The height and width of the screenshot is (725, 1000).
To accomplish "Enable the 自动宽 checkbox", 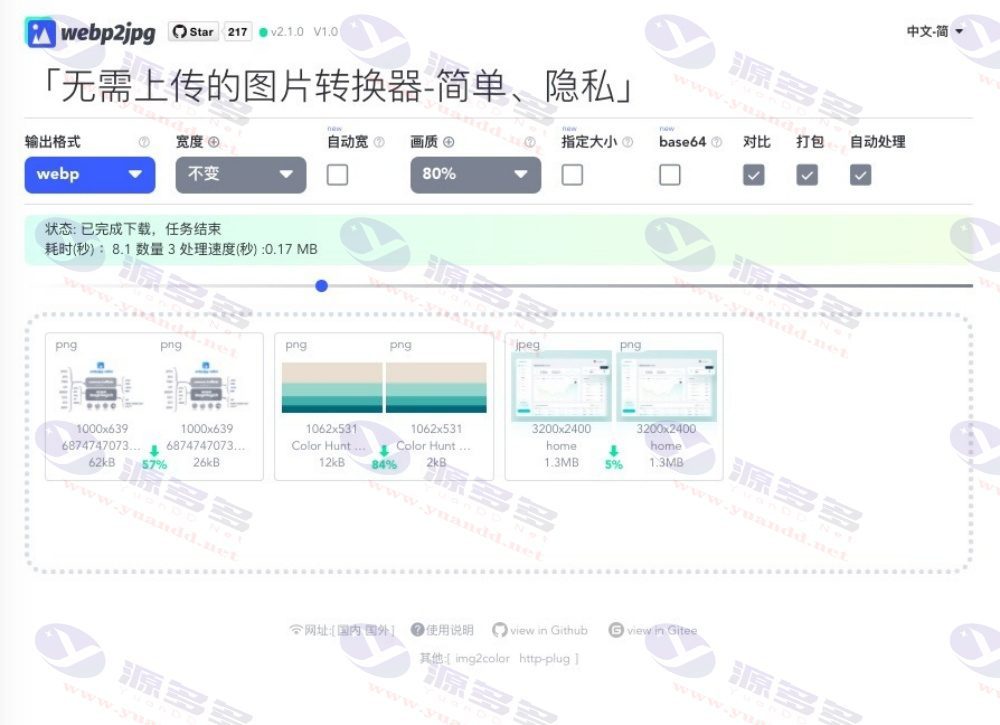I will 337,175.
